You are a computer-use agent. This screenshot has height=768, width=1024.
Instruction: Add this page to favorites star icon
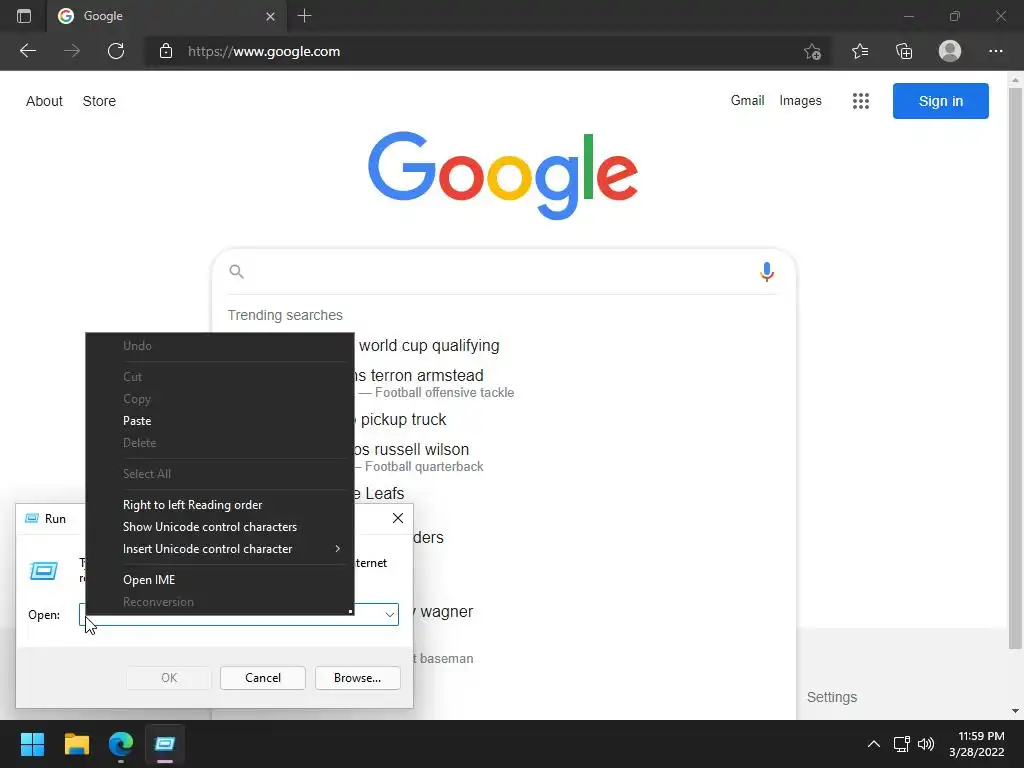[x=812, y=51]
